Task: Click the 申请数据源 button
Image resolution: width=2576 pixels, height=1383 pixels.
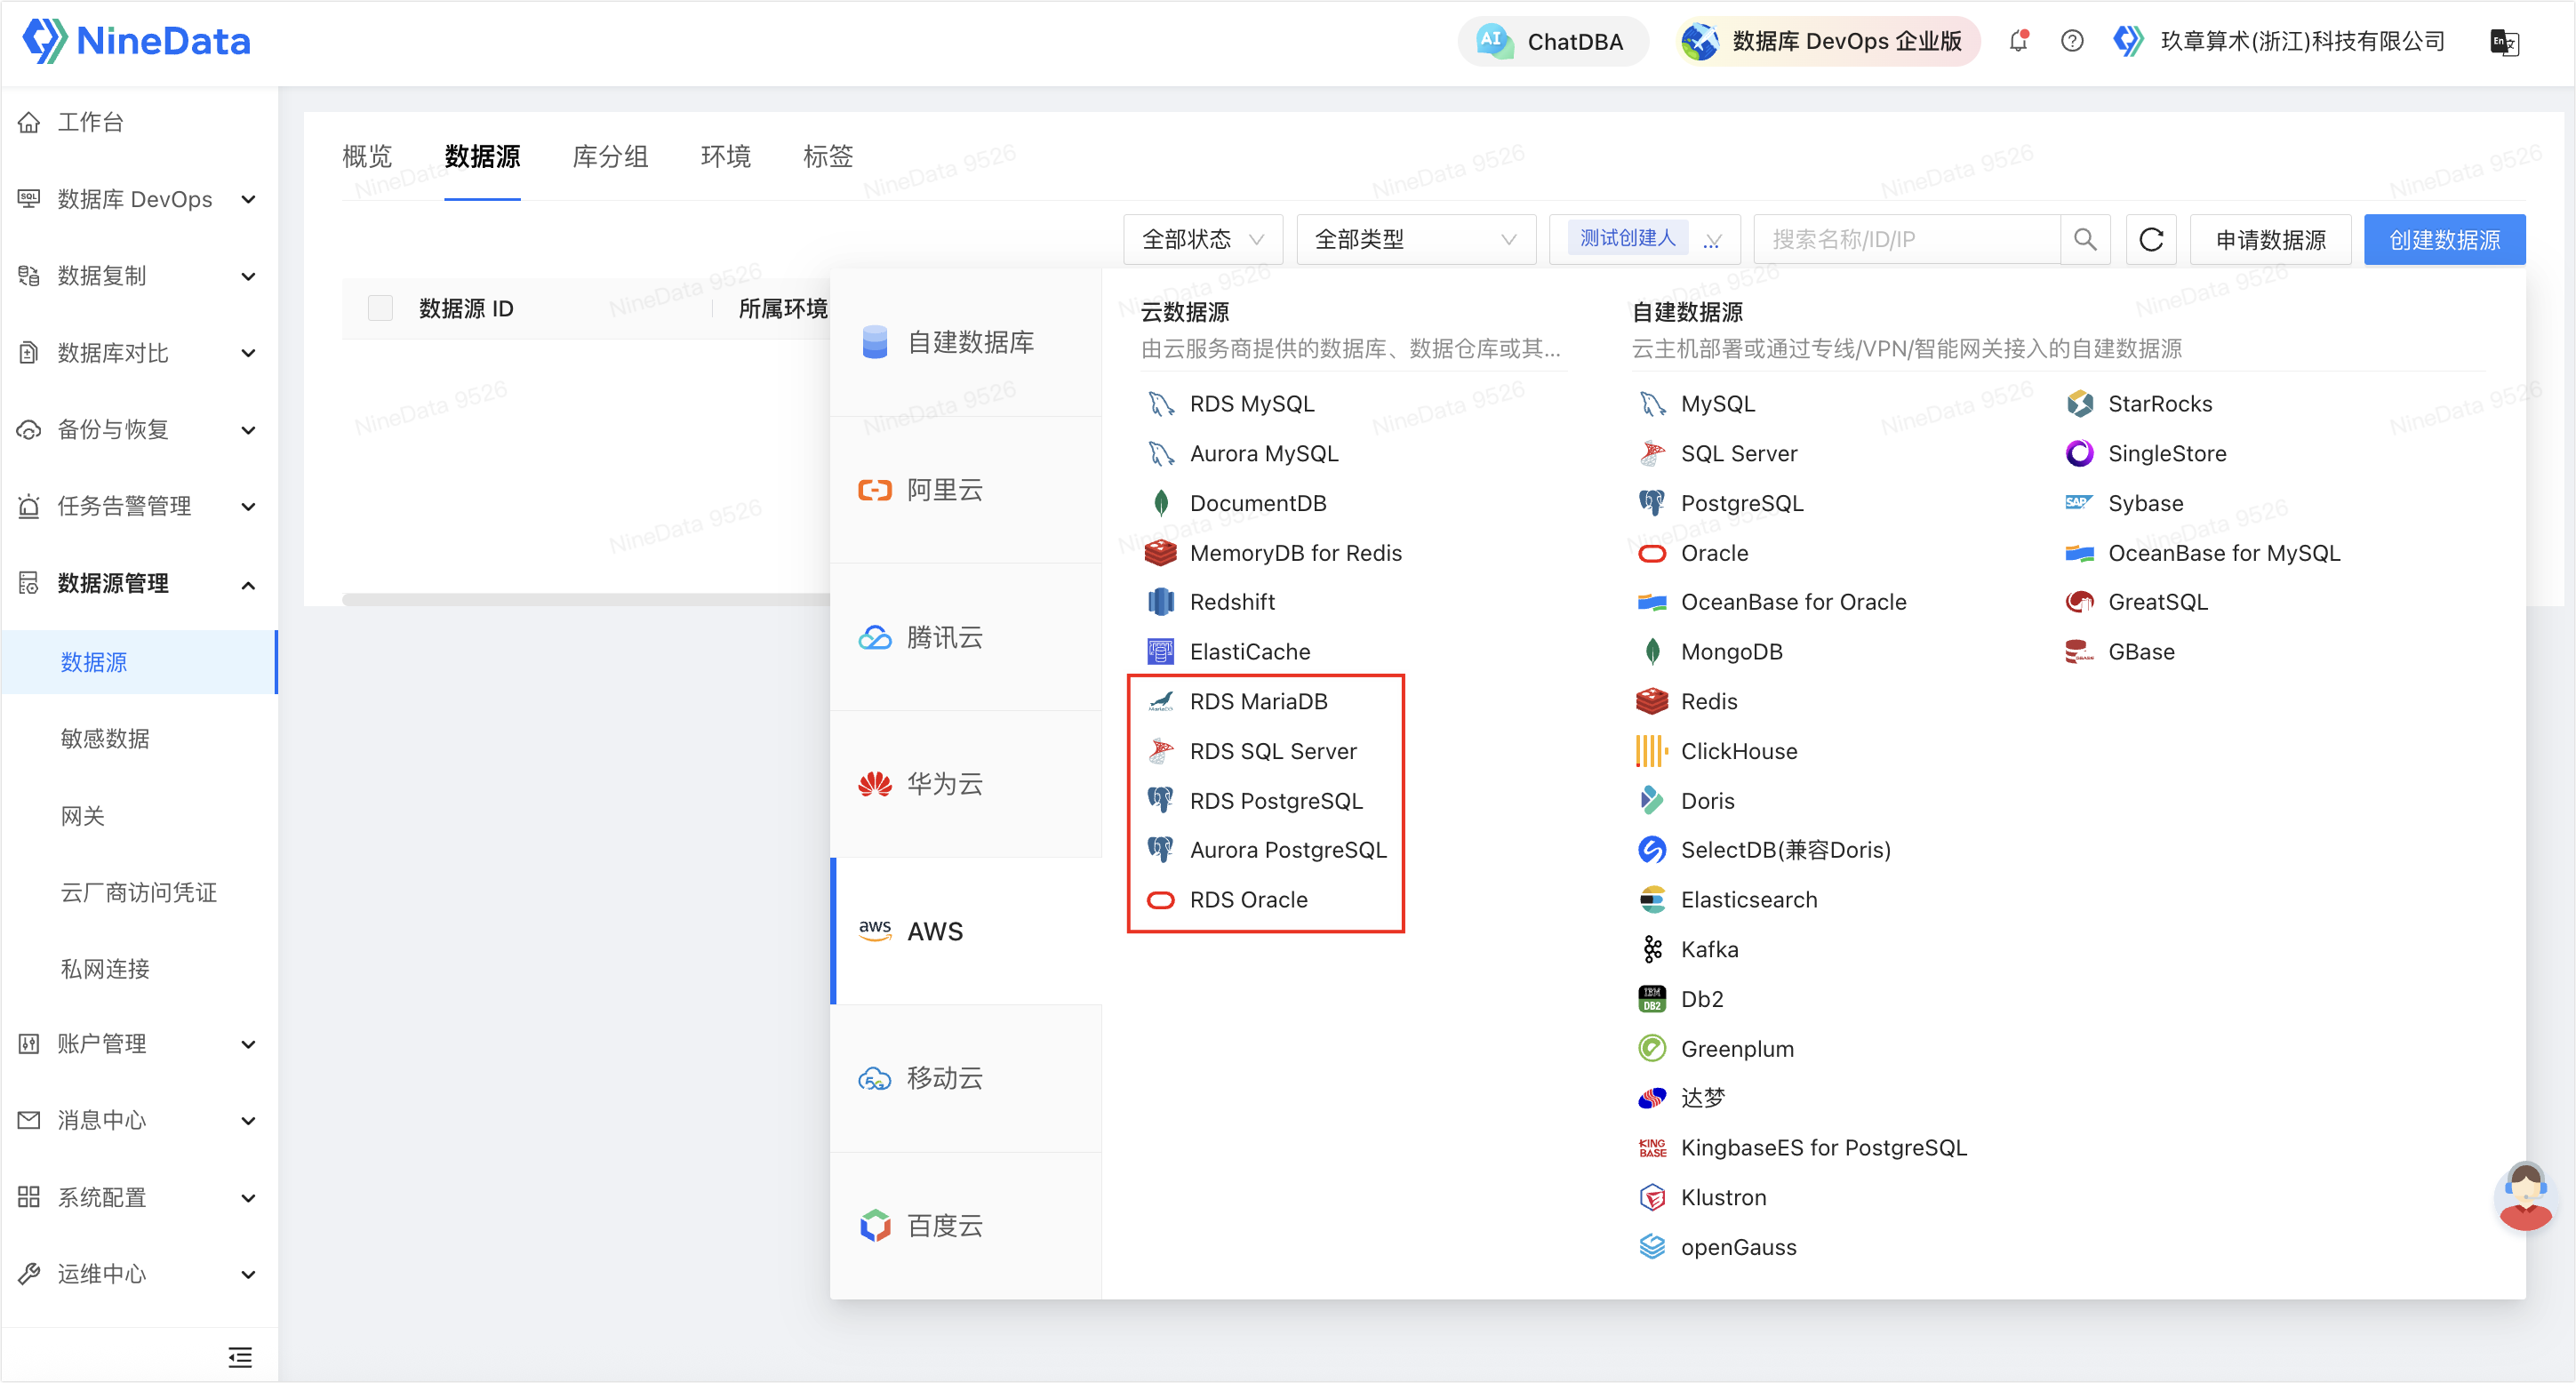Action: [x=2270, y=240]
